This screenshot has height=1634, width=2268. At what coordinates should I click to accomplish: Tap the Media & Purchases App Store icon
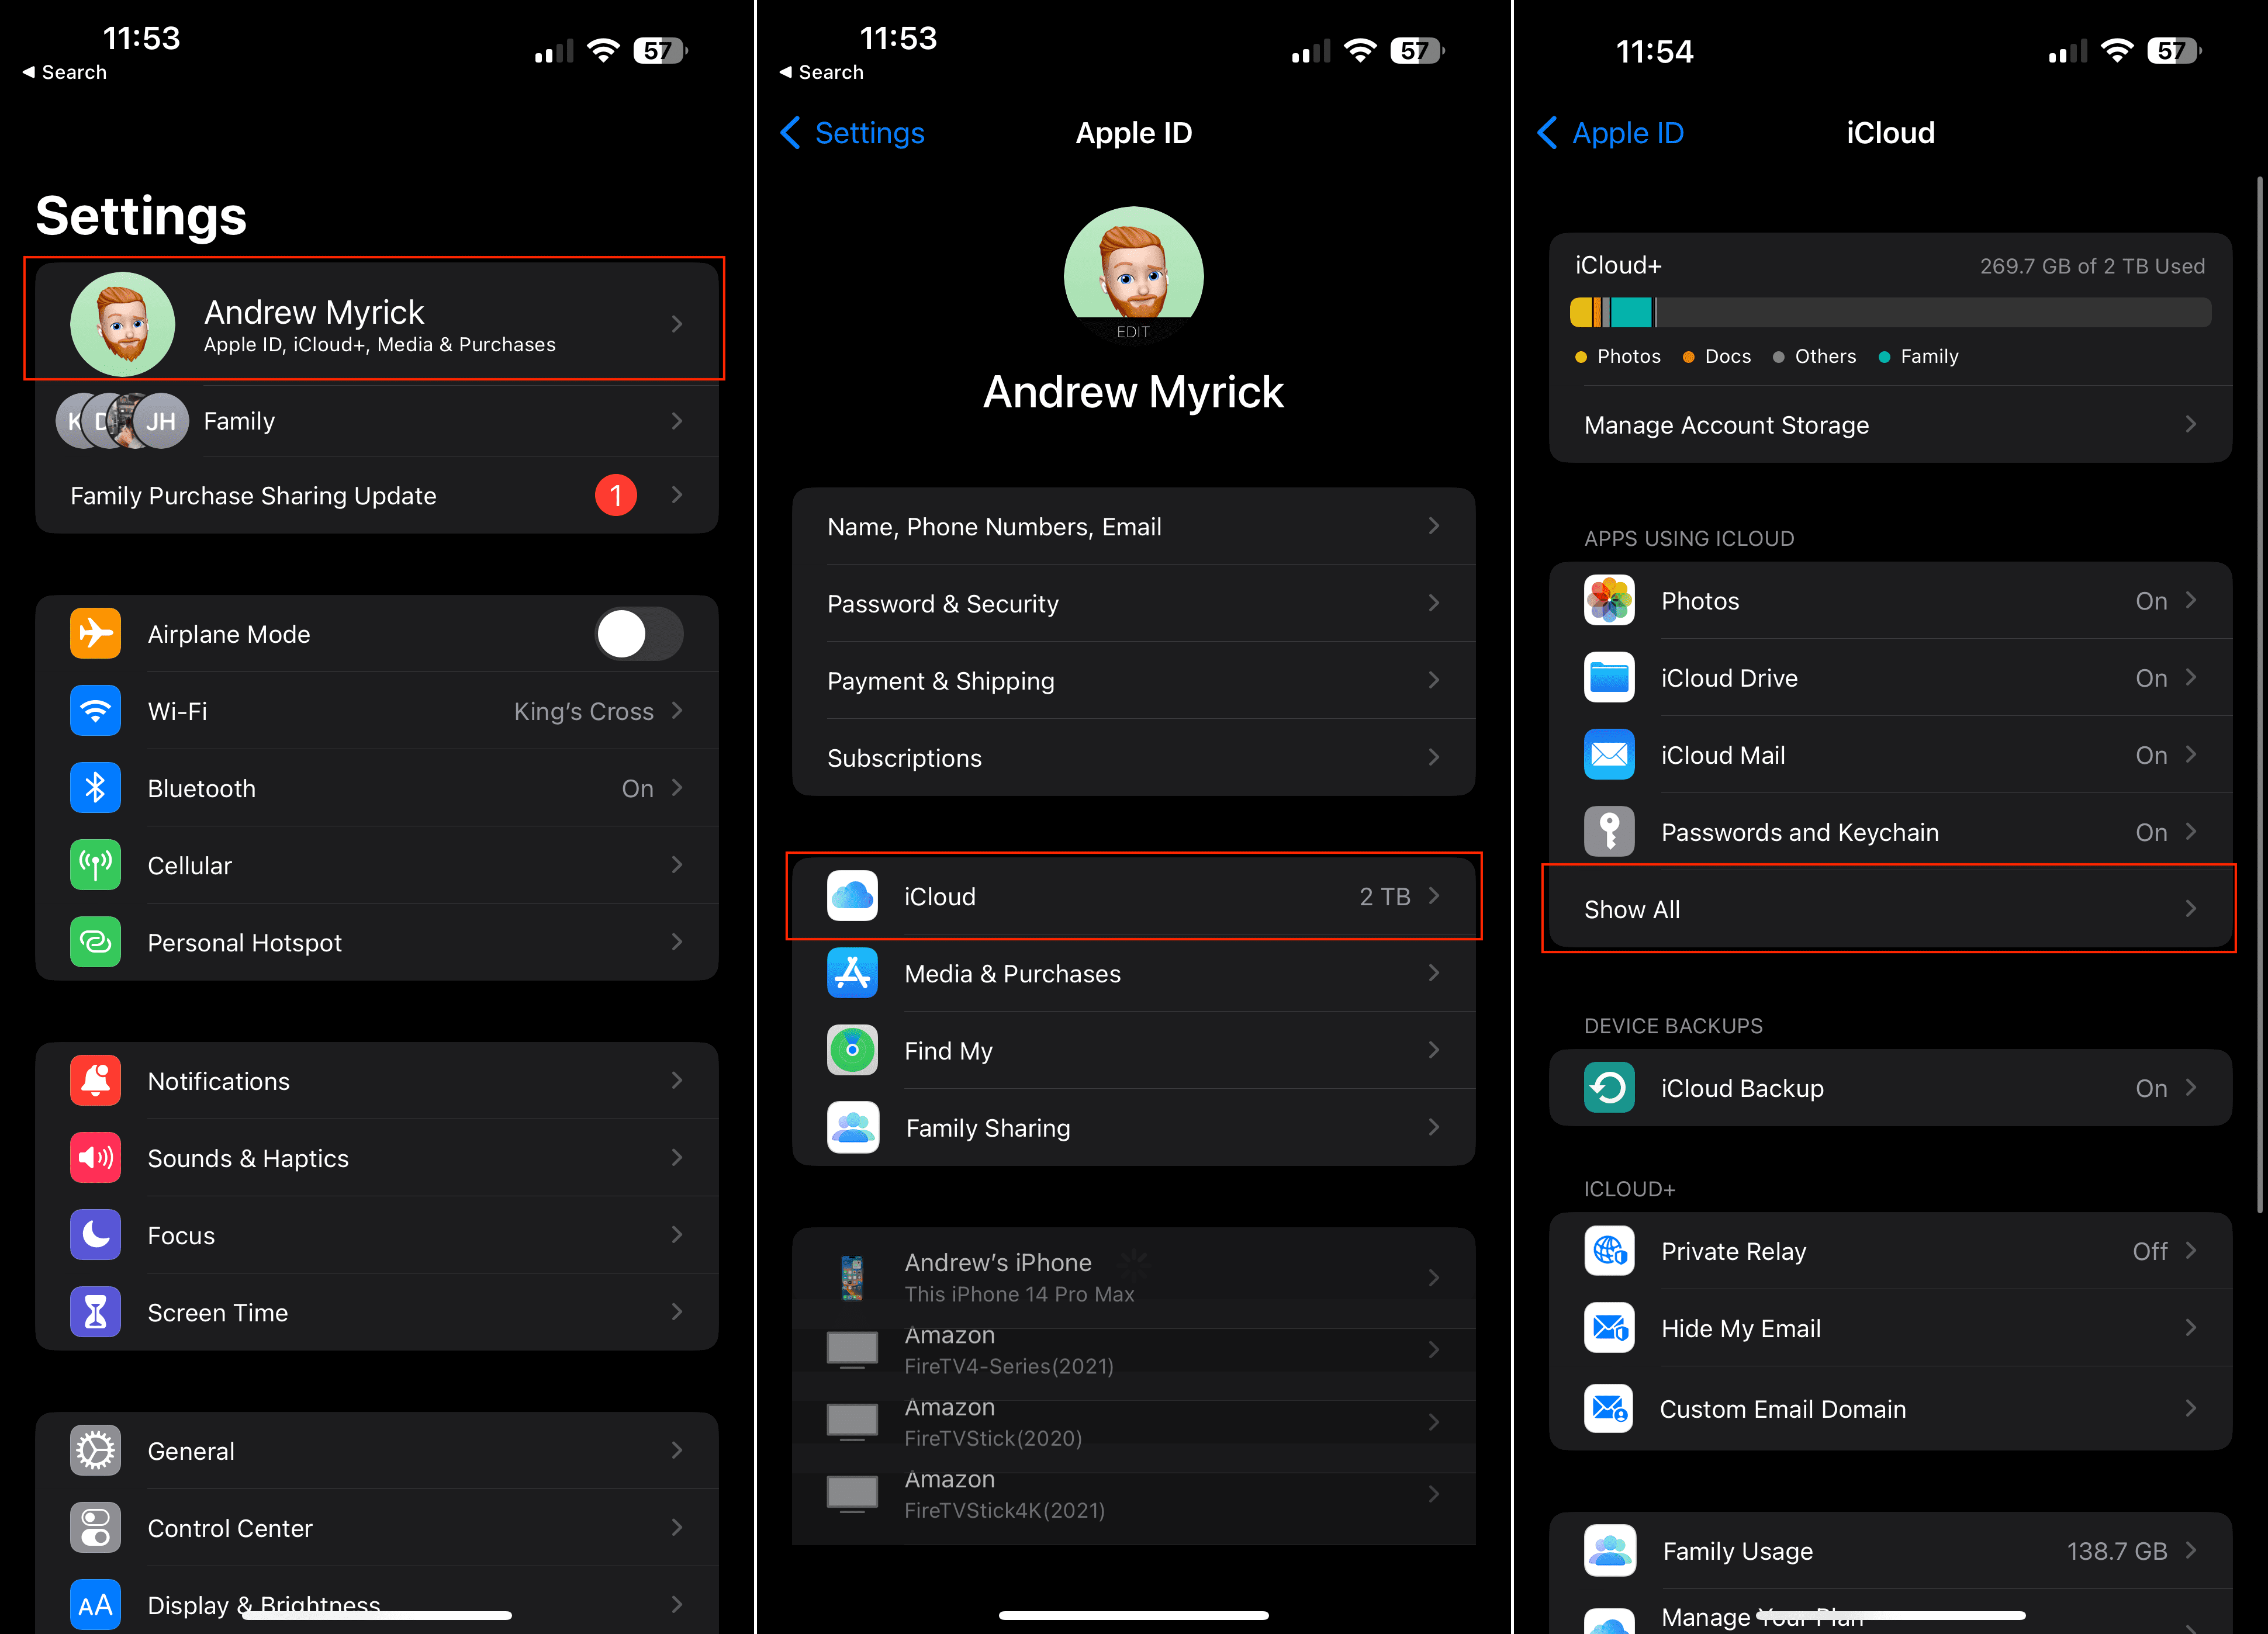(852, 973)
